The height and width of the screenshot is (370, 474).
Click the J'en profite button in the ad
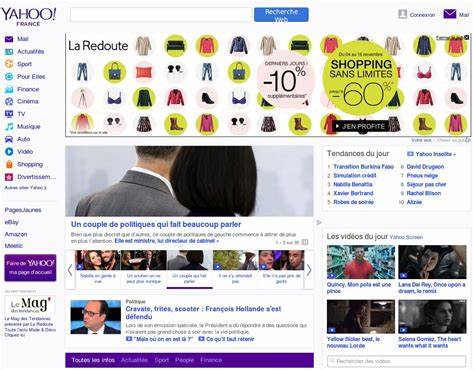point(361,127)
